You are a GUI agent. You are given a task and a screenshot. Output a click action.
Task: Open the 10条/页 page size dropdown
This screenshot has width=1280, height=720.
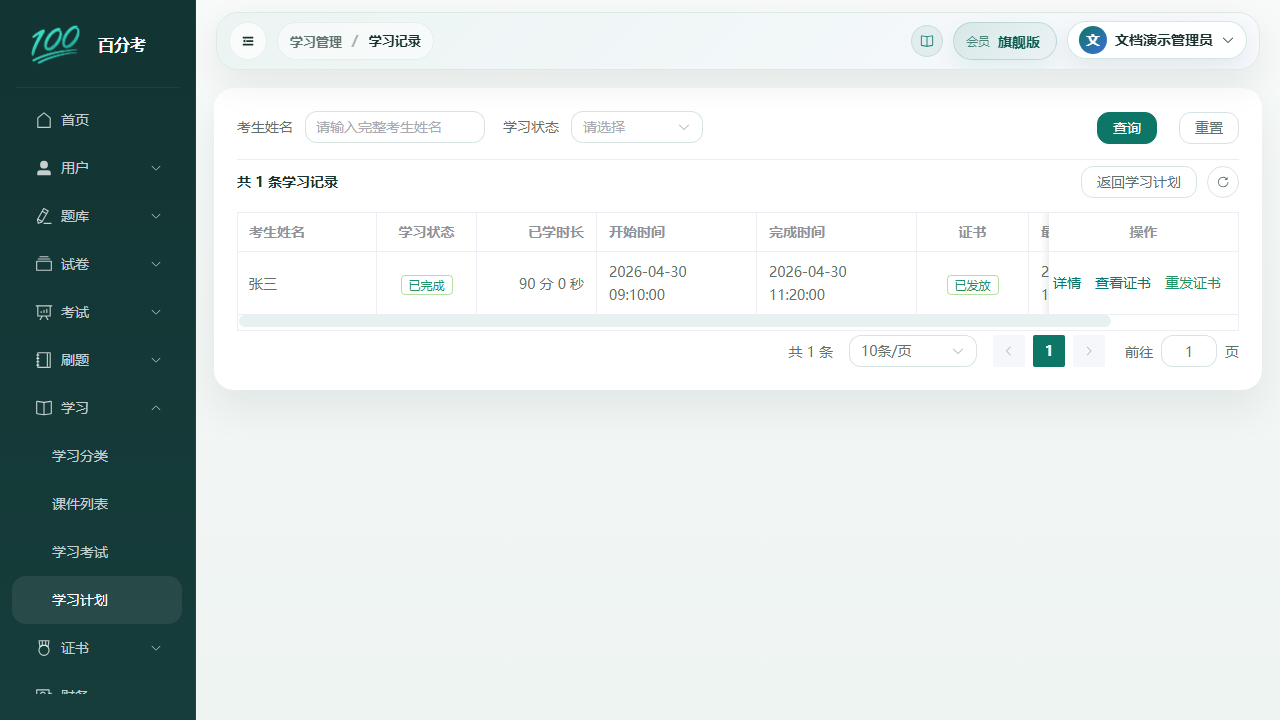click(x=913, y=351)
